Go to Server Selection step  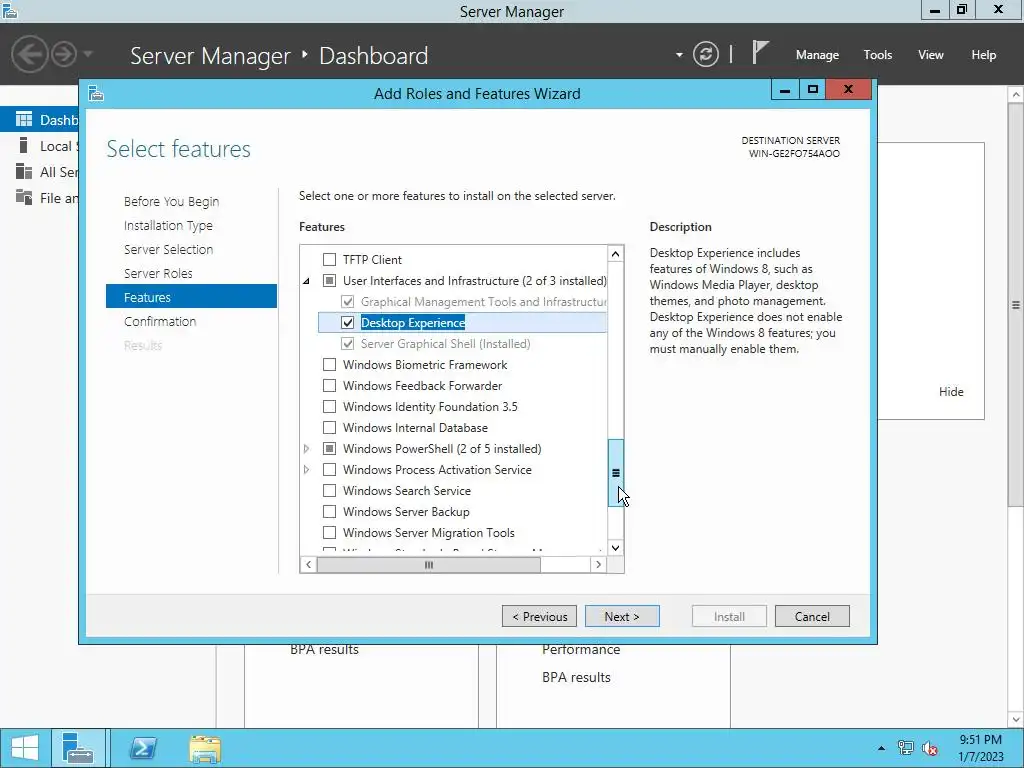pyautogui.click(x=168, y=249)
